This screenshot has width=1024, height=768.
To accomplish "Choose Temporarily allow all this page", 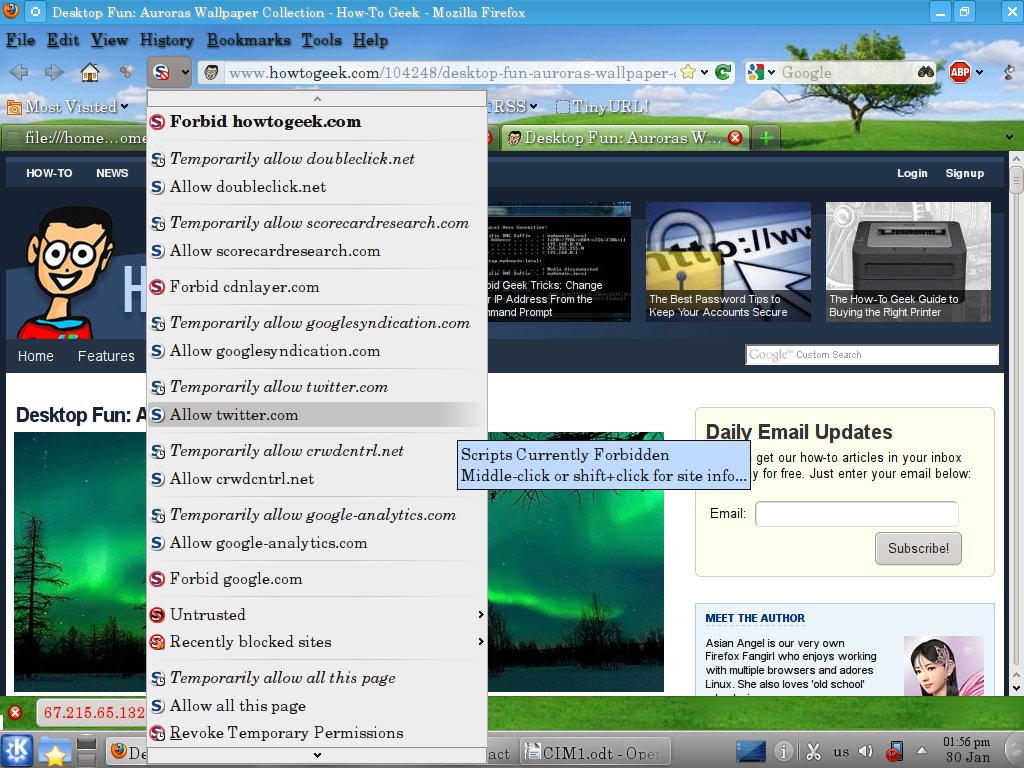I will (x=317, y=678).
